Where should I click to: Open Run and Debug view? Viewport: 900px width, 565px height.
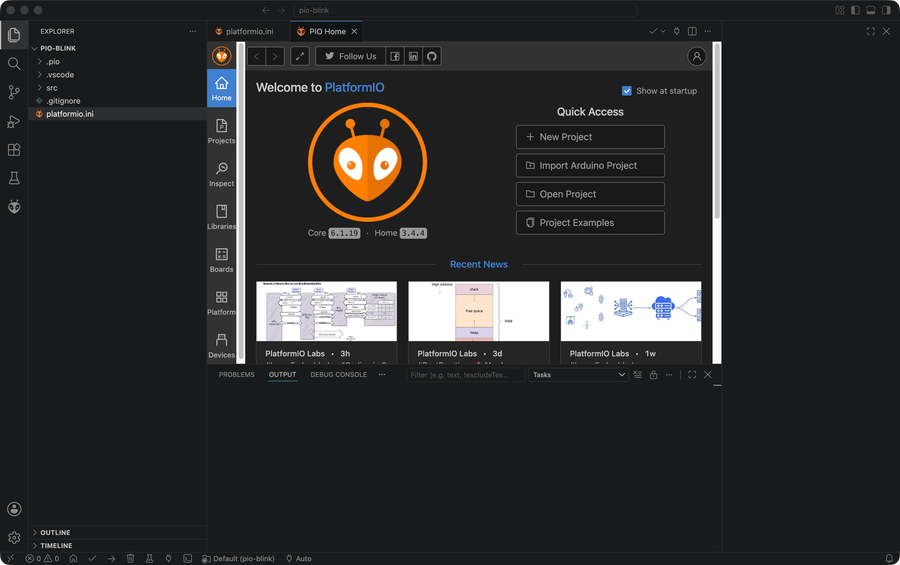(14, 121)
